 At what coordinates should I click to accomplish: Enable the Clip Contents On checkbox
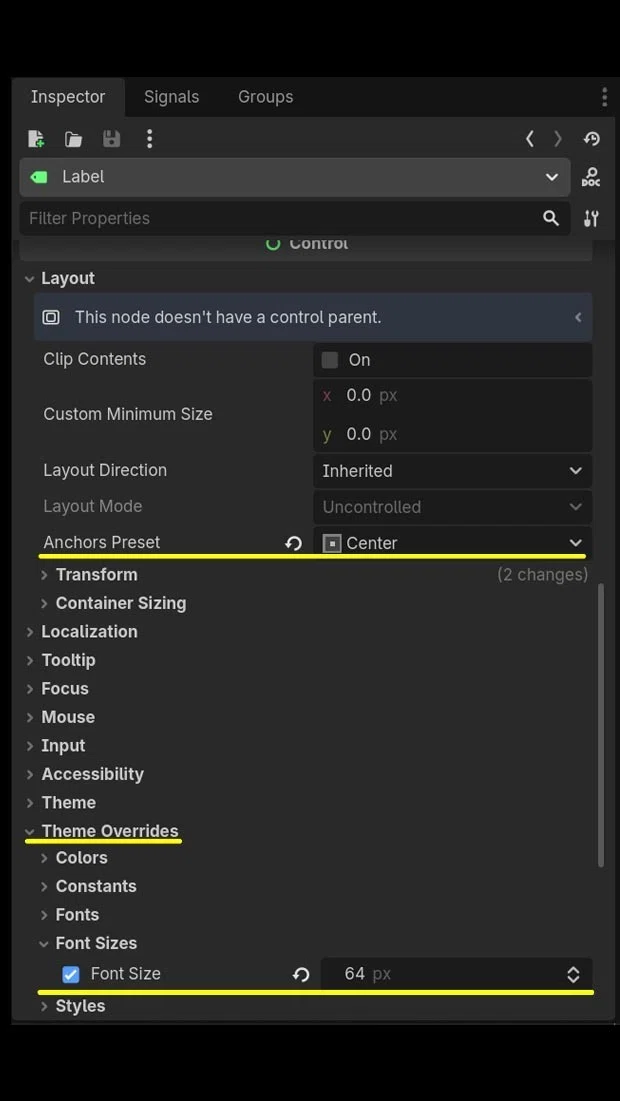tap(329, 360)
